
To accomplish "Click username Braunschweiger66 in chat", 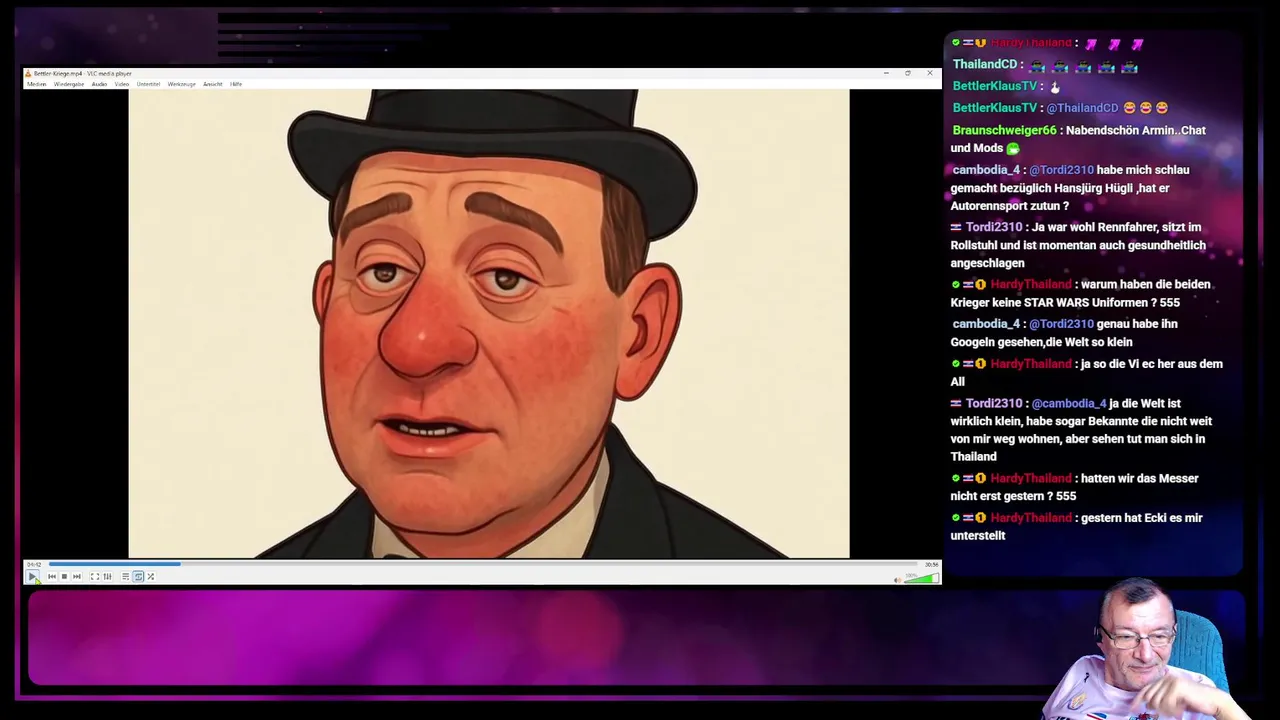I will coord(1004,130).
